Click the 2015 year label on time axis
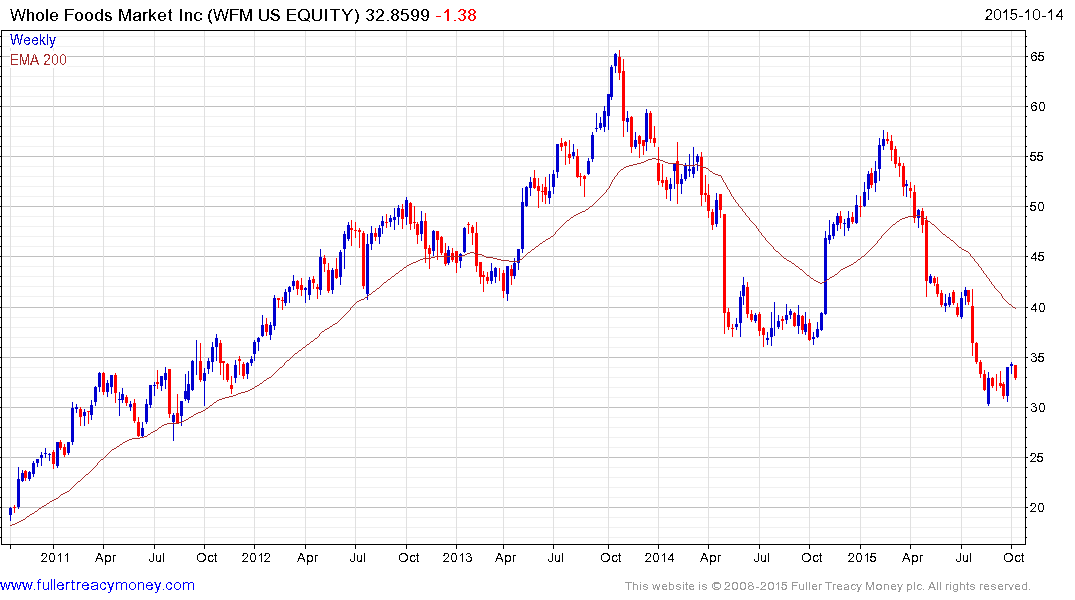Screen dimensions: 1075x600 pos(861,557)
